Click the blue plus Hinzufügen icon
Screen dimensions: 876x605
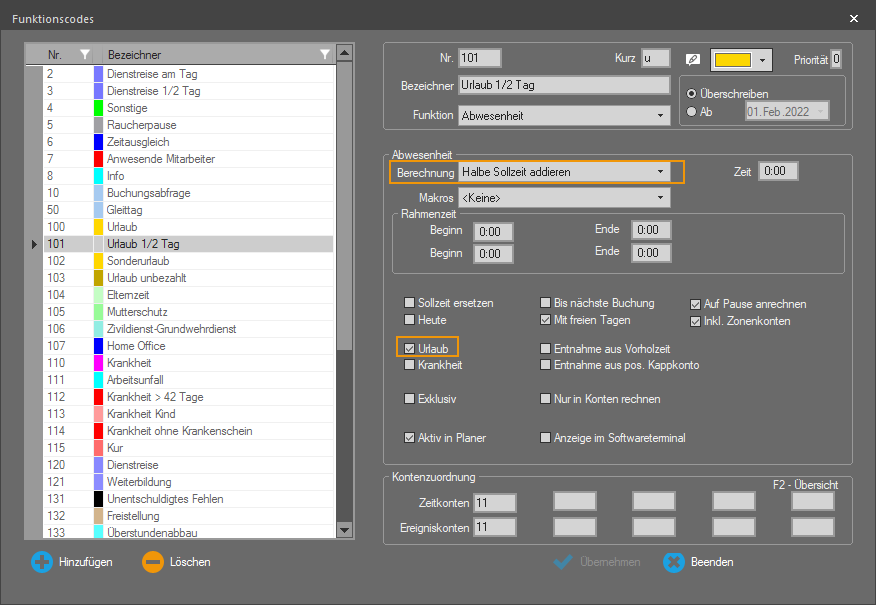pos(41,562)
